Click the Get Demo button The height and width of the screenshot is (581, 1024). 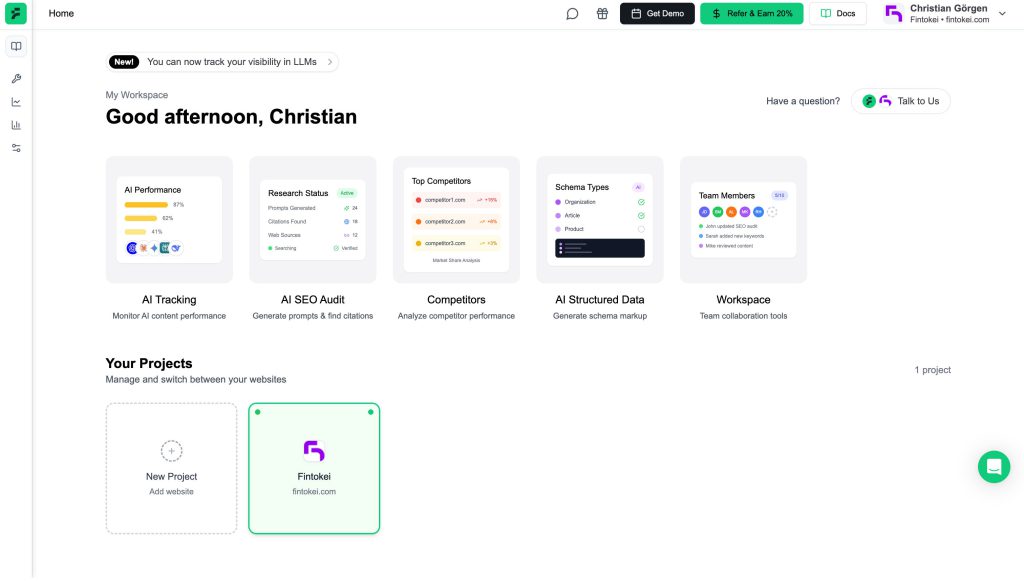click(657, 13)
